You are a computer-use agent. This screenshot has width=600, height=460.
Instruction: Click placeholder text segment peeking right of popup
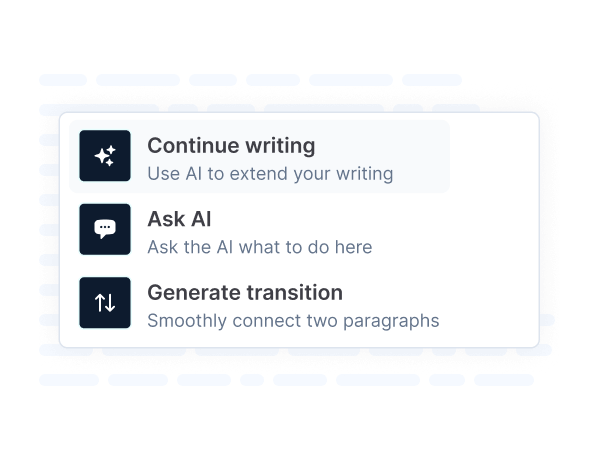tap(546, 320)
